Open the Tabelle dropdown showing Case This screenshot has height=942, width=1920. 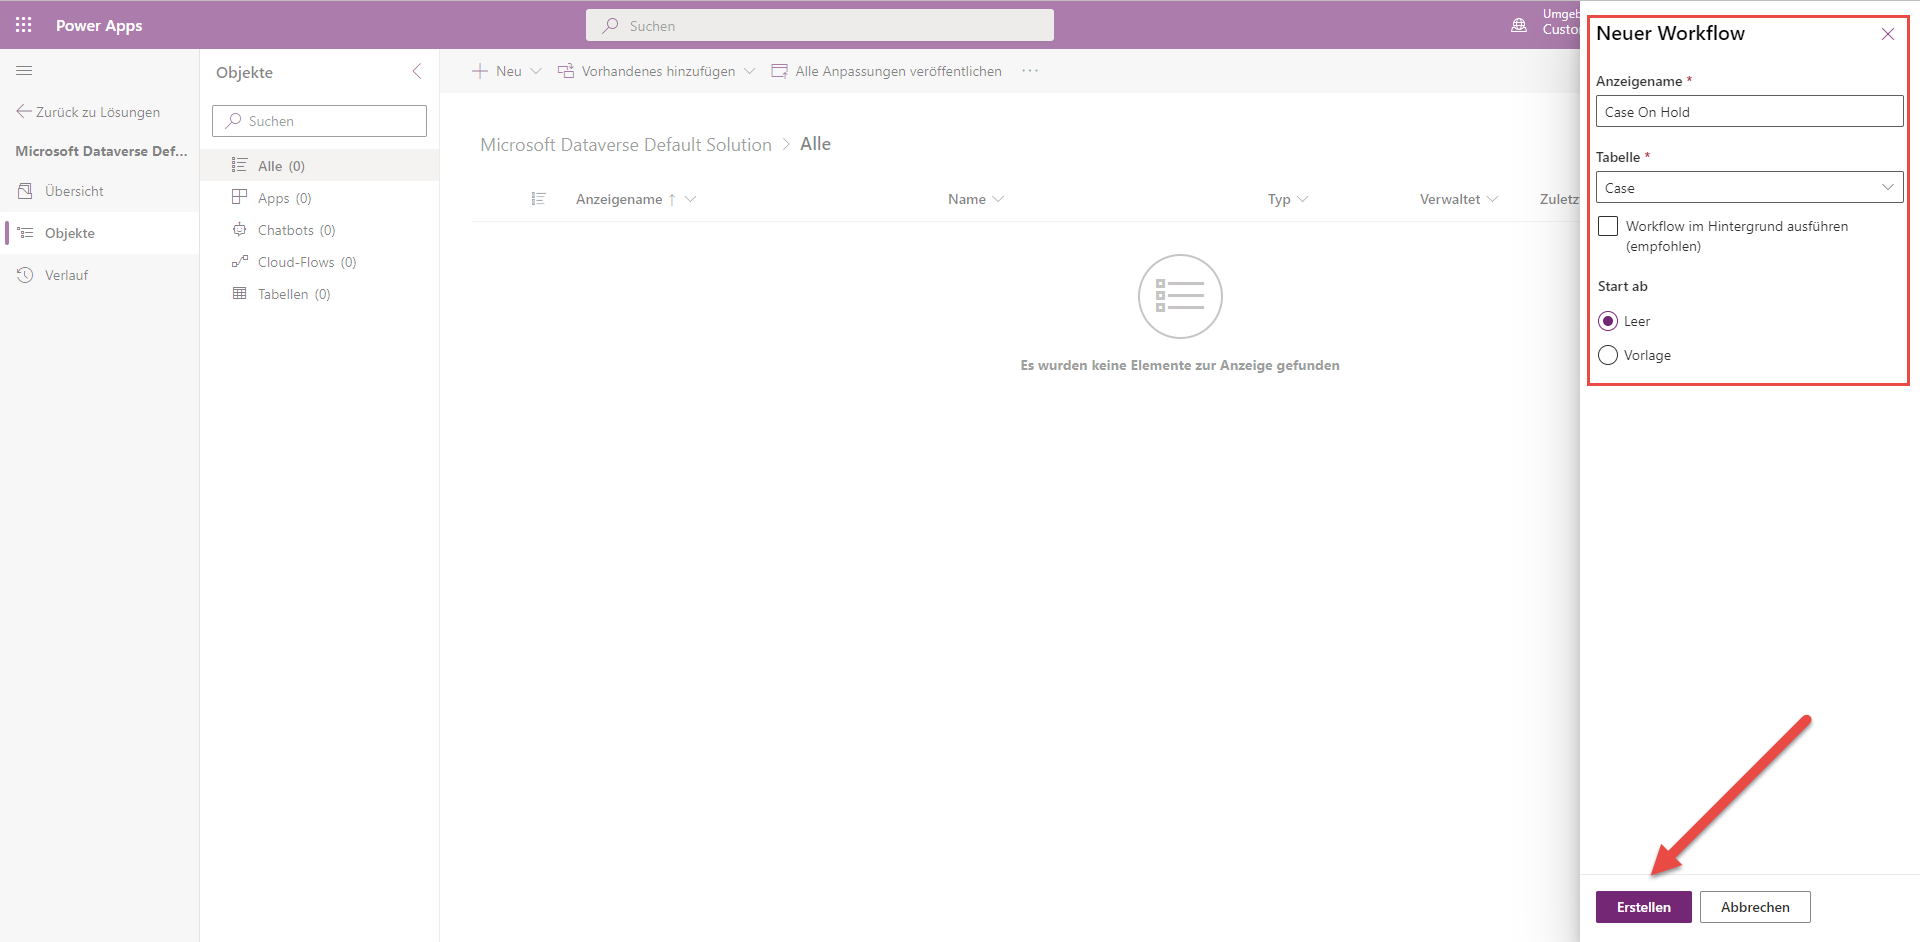click(1749, 187)
